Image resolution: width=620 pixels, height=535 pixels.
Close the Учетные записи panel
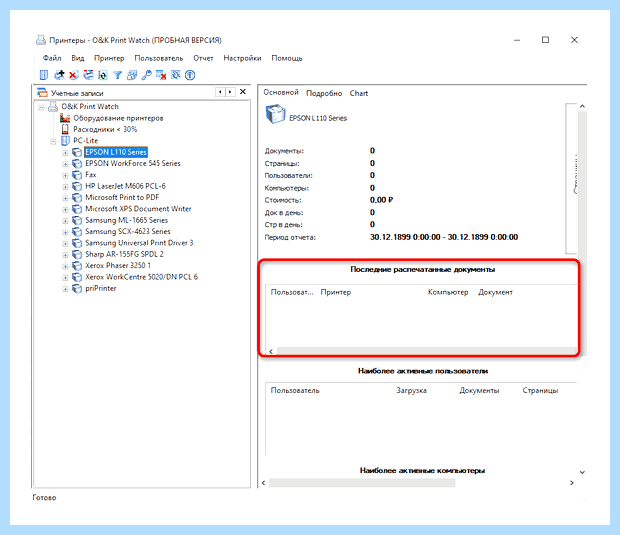[243, 92]
